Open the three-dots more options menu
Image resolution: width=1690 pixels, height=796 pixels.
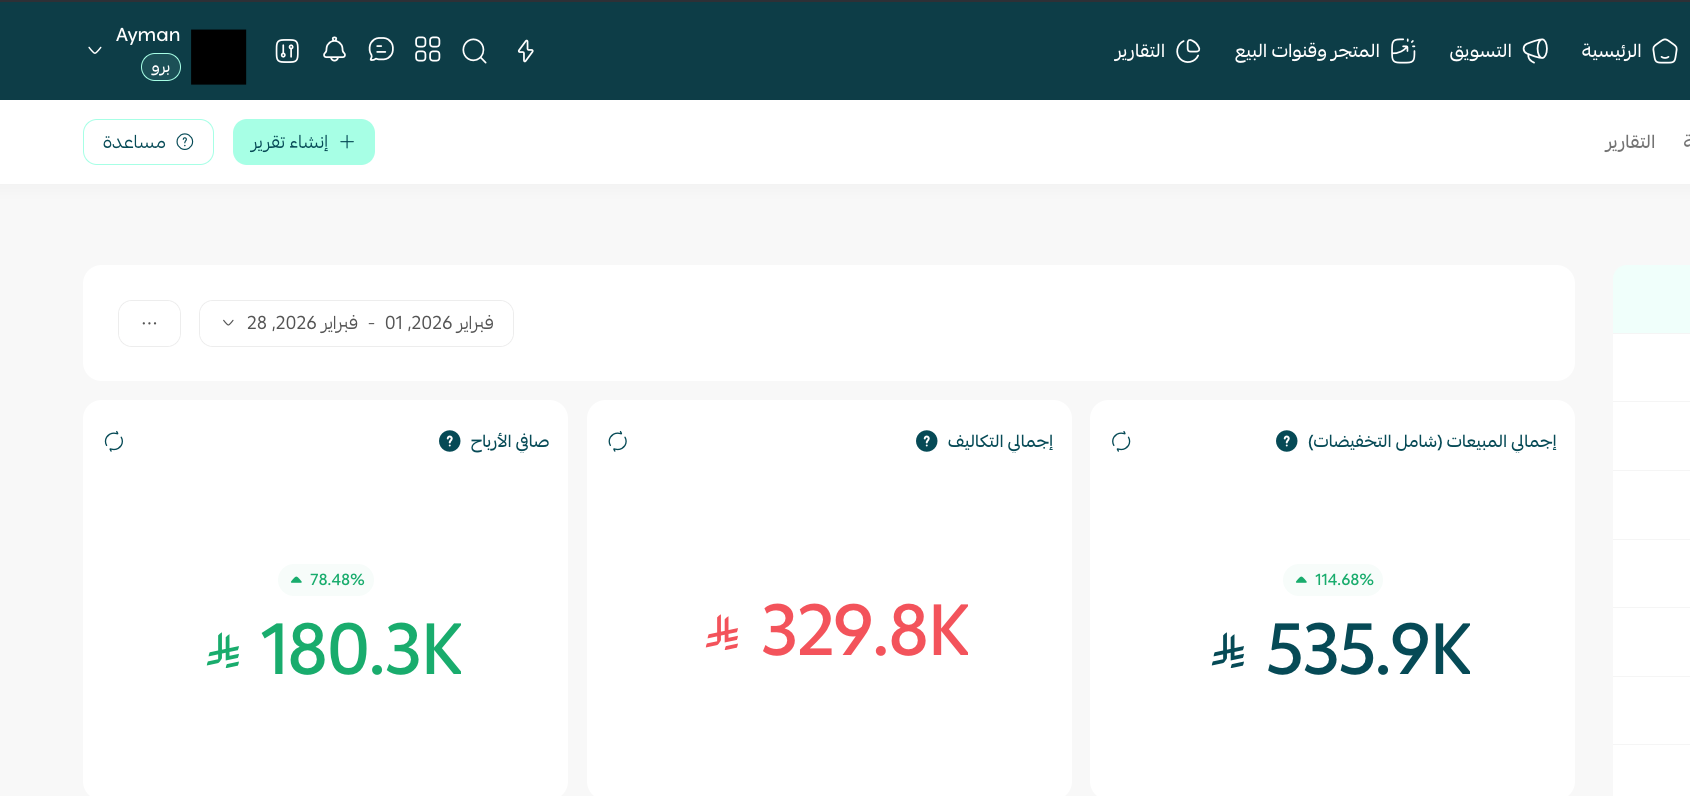149,323
